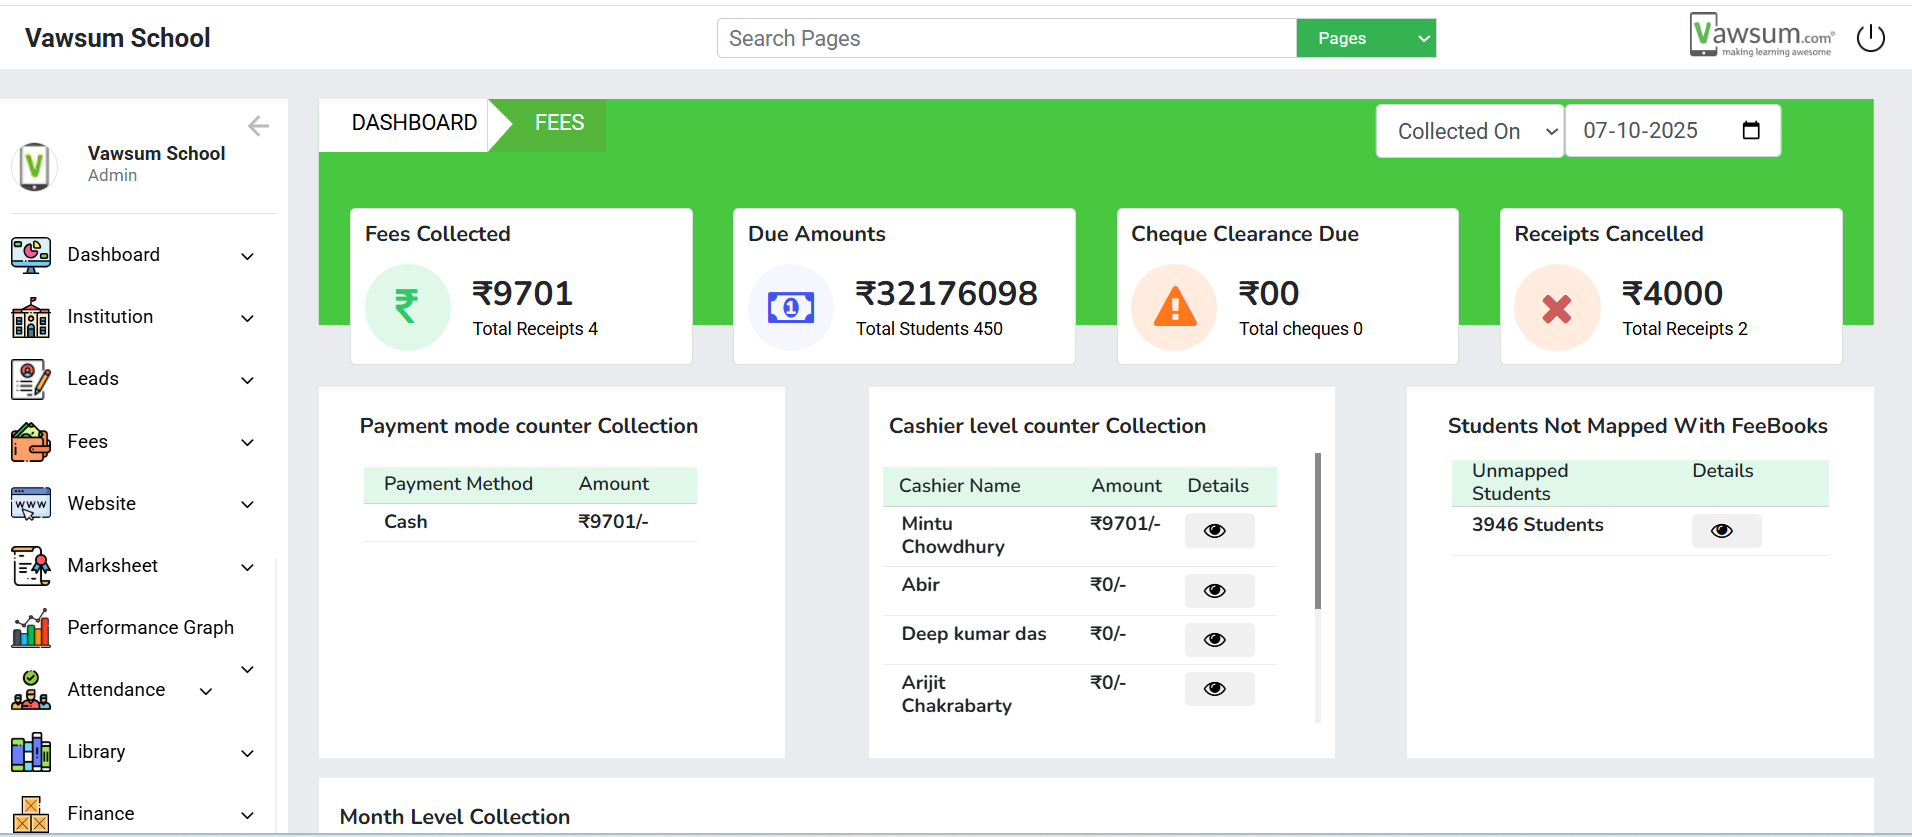Switch to the DASHBOARD breadcrumb tab
The width and height of the screenshot is (1912, 837).
point(413,123)
